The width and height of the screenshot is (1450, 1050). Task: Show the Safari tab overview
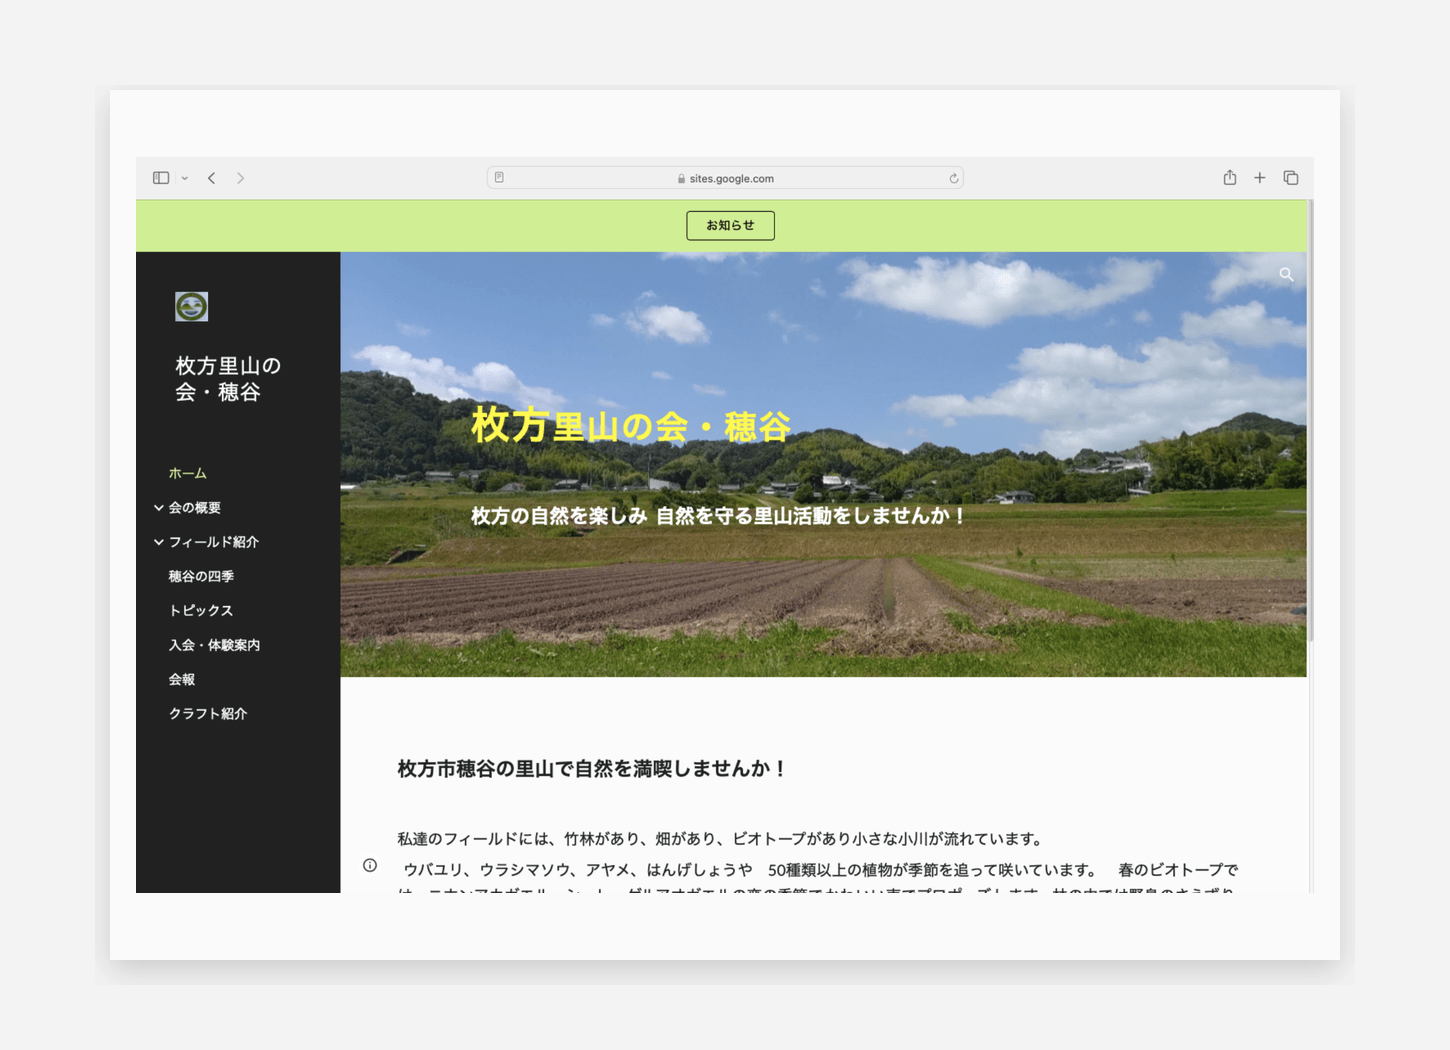[x=1290, y=177]
